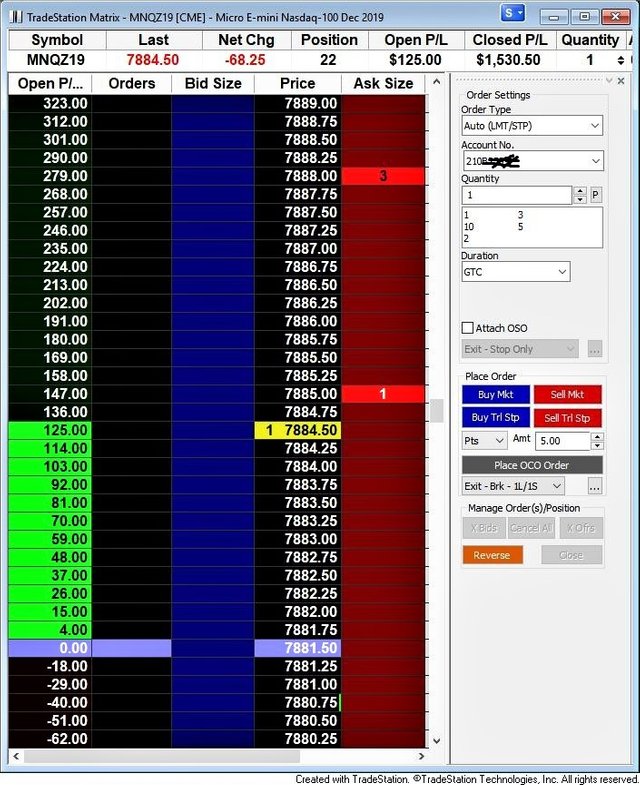Click the vertical scrollbar thumb
The image size is (640, 785).
(437, 411)
